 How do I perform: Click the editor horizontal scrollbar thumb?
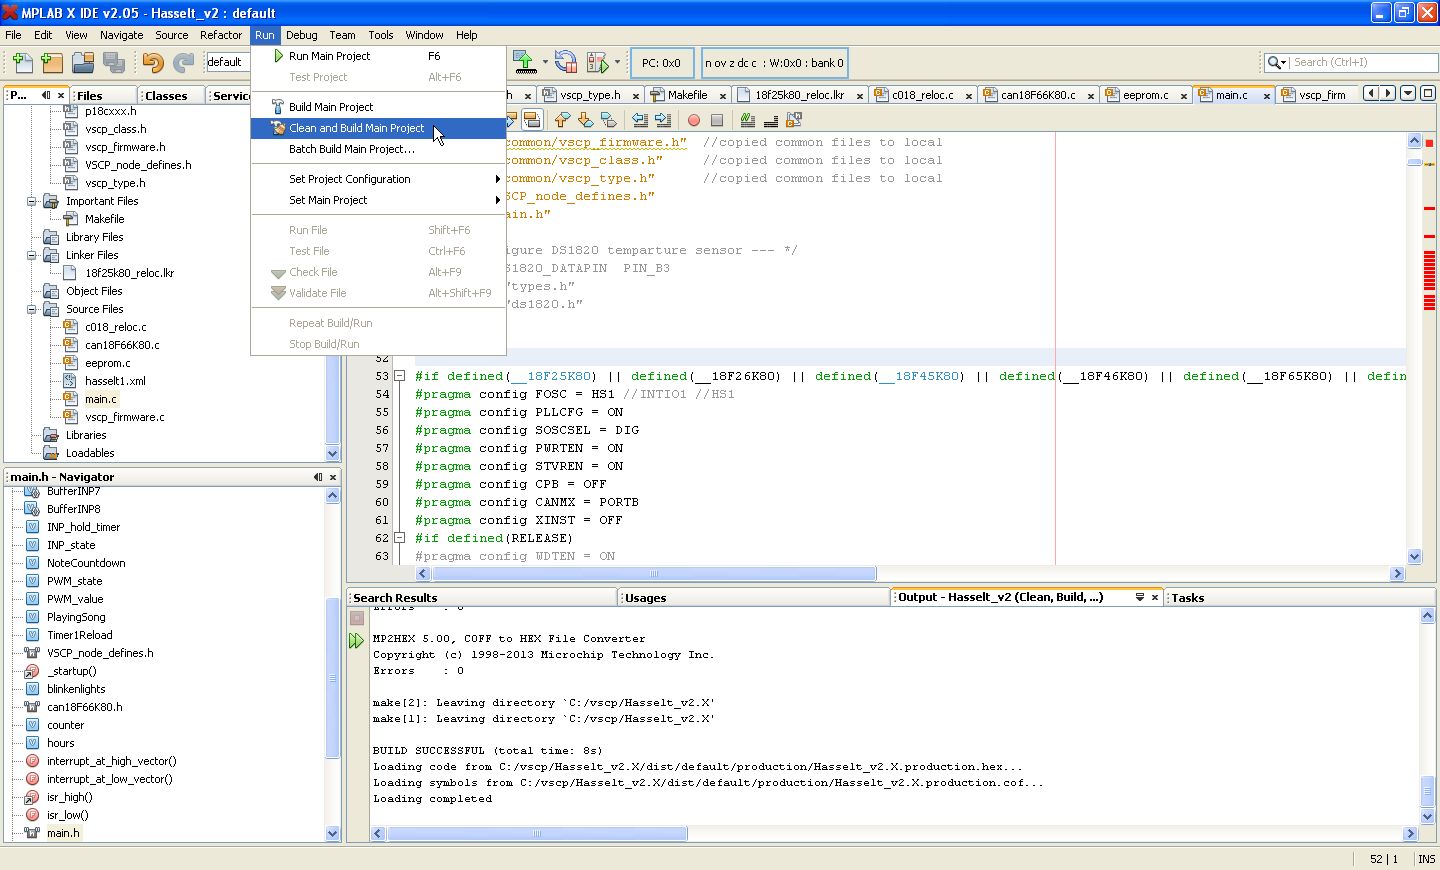[x=654, y=574]
